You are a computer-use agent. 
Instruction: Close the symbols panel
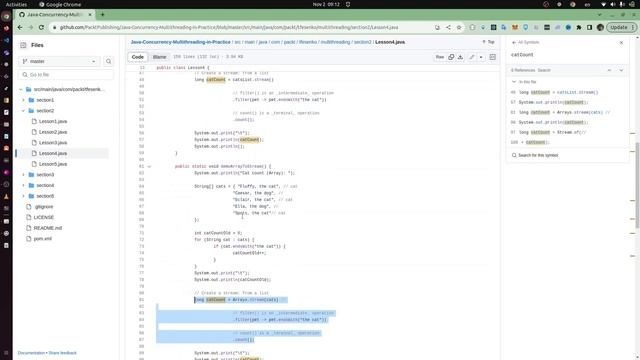(x=621, y=42)
